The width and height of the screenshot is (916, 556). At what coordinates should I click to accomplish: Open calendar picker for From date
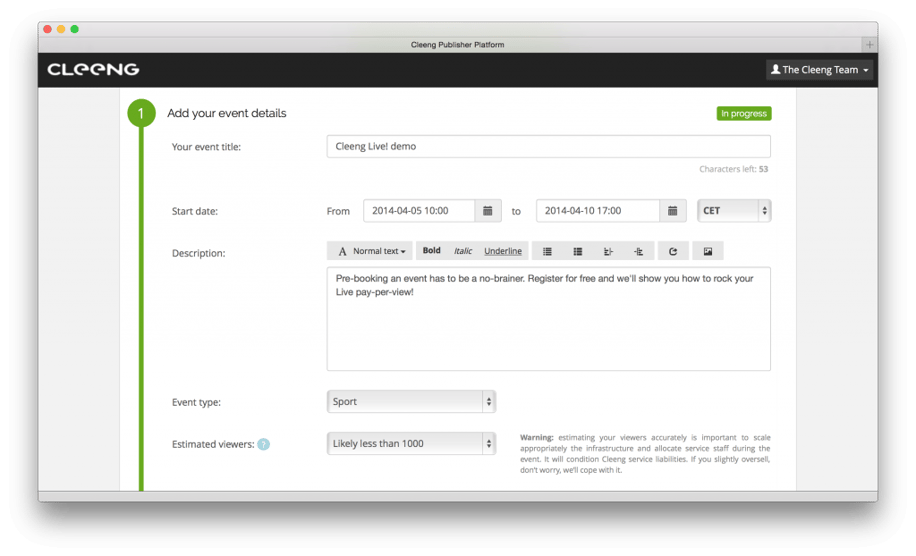(488, 211)
